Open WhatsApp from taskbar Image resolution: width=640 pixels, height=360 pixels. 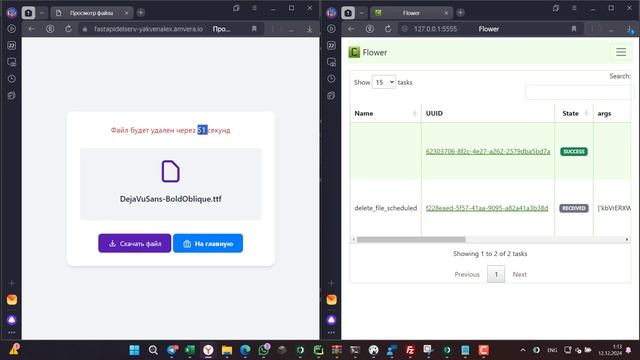click(264, 350)
